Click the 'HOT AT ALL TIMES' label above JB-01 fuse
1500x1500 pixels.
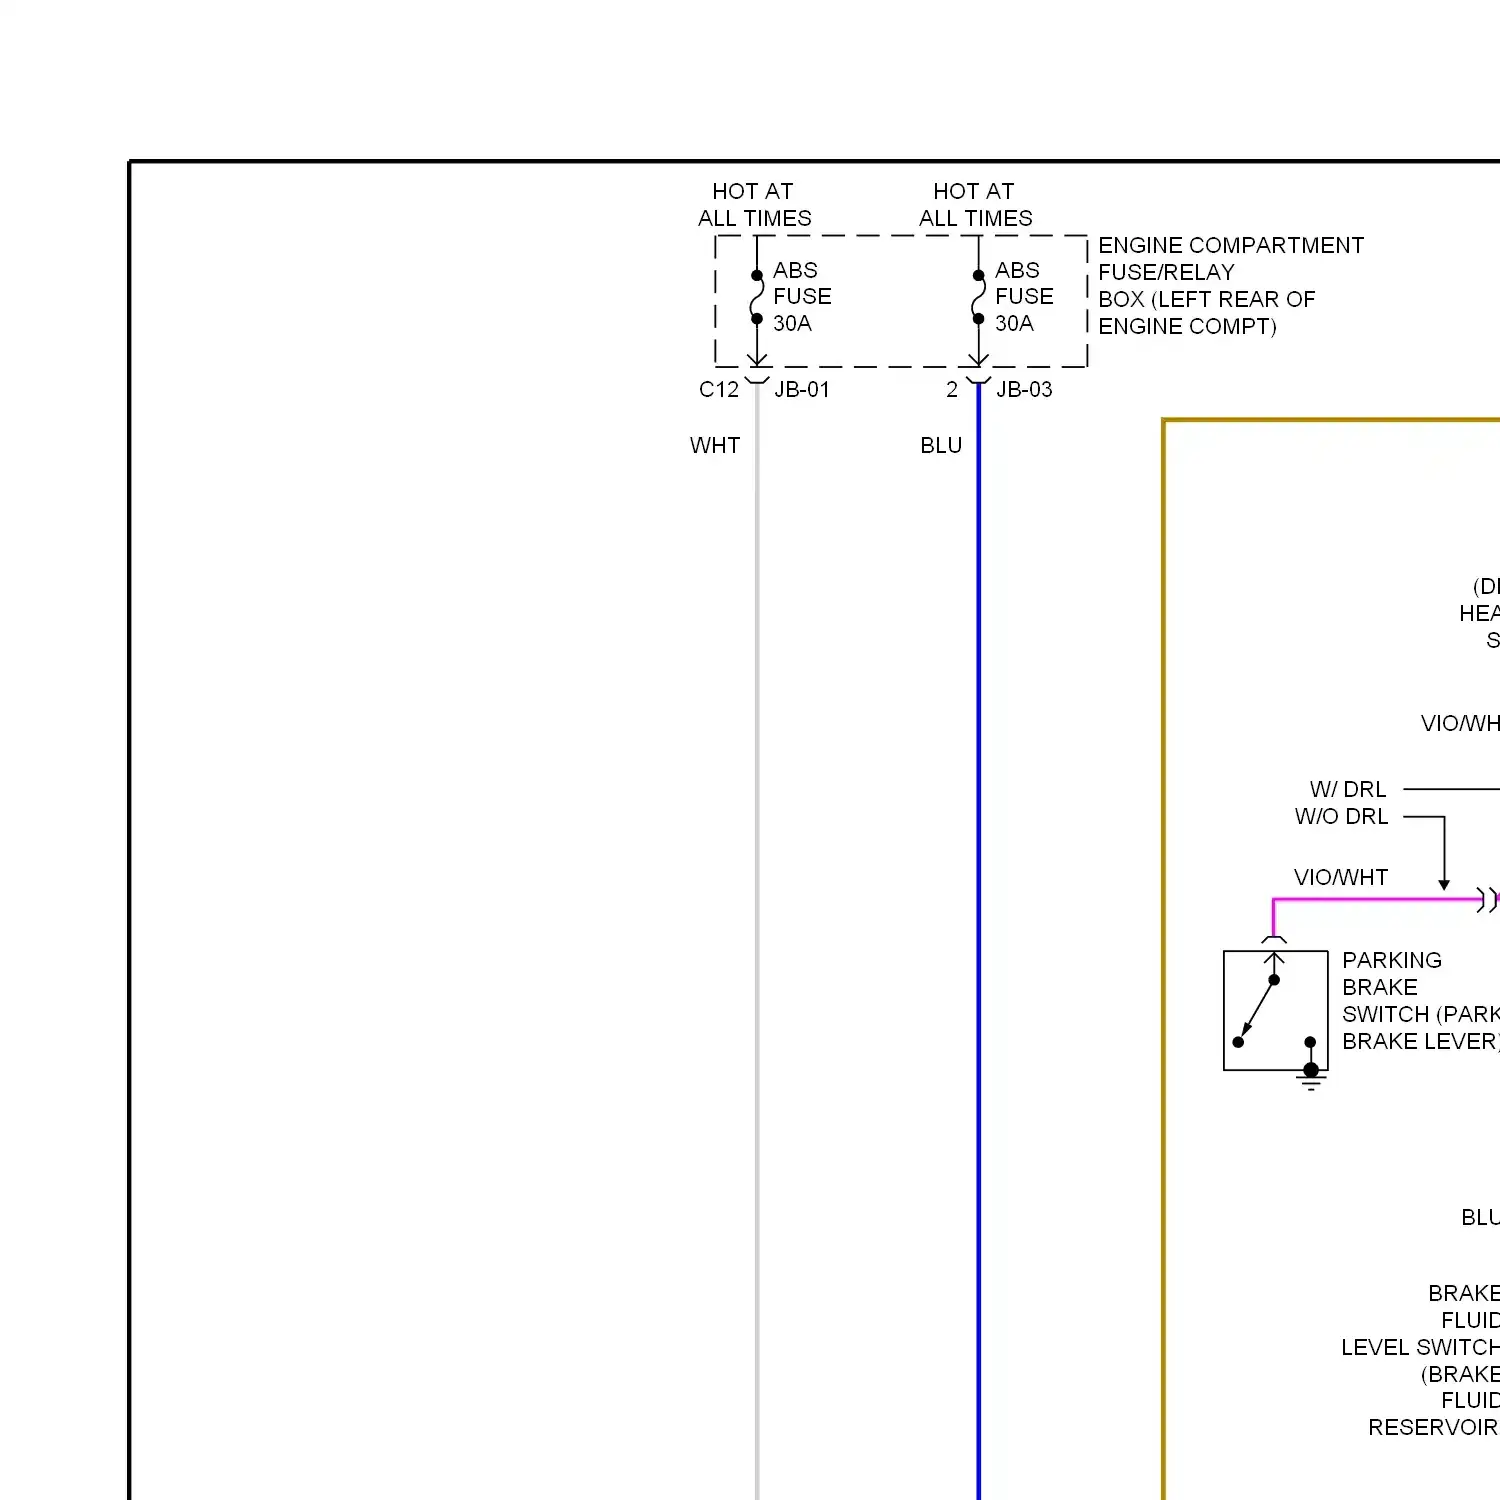click(754, 205)
